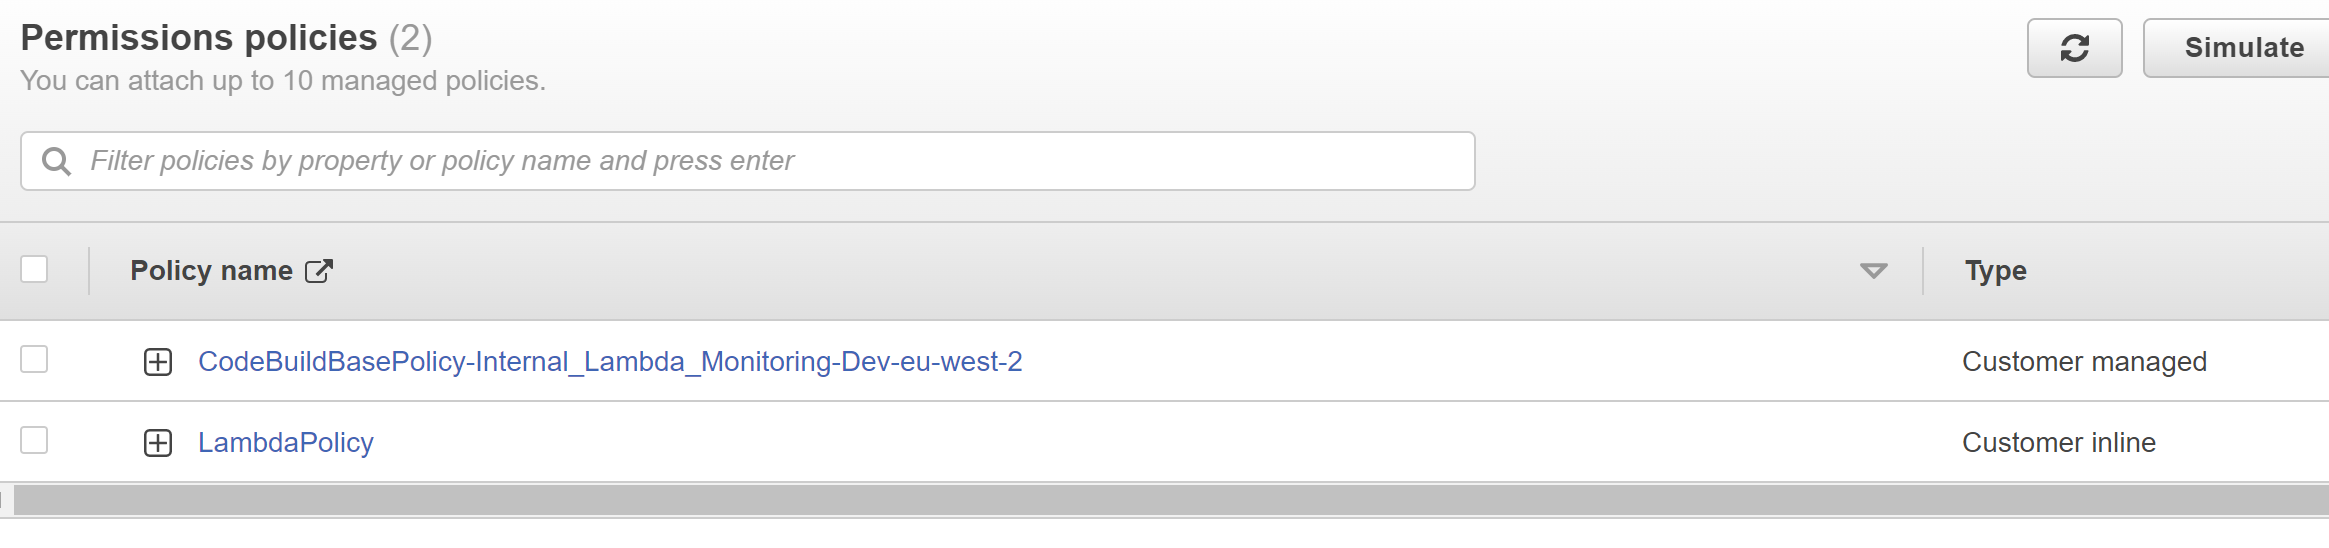Open the LambdaPolicy link
Screen dimensions: 2329x548
click(286, 443)
